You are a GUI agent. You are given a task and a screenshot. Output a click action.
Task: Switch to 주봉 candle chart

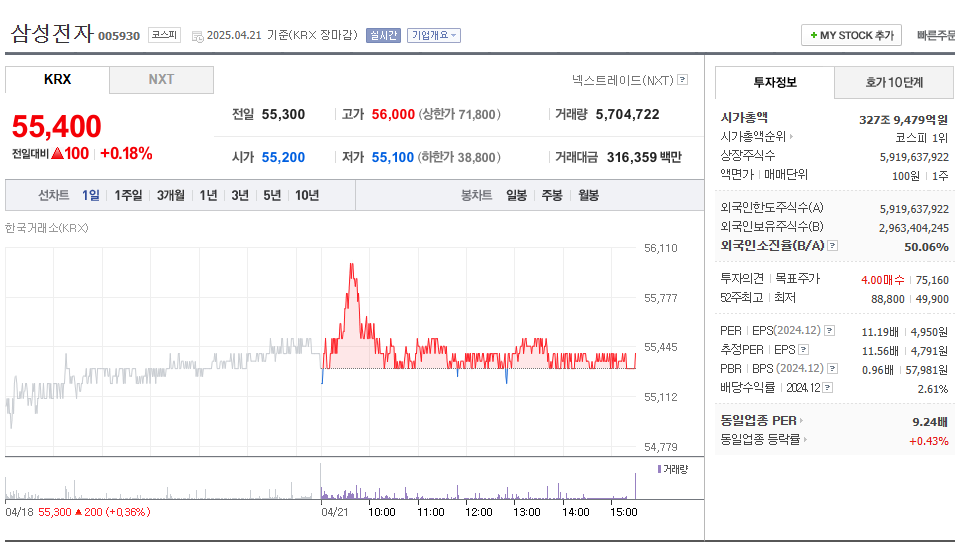point(552,195)
